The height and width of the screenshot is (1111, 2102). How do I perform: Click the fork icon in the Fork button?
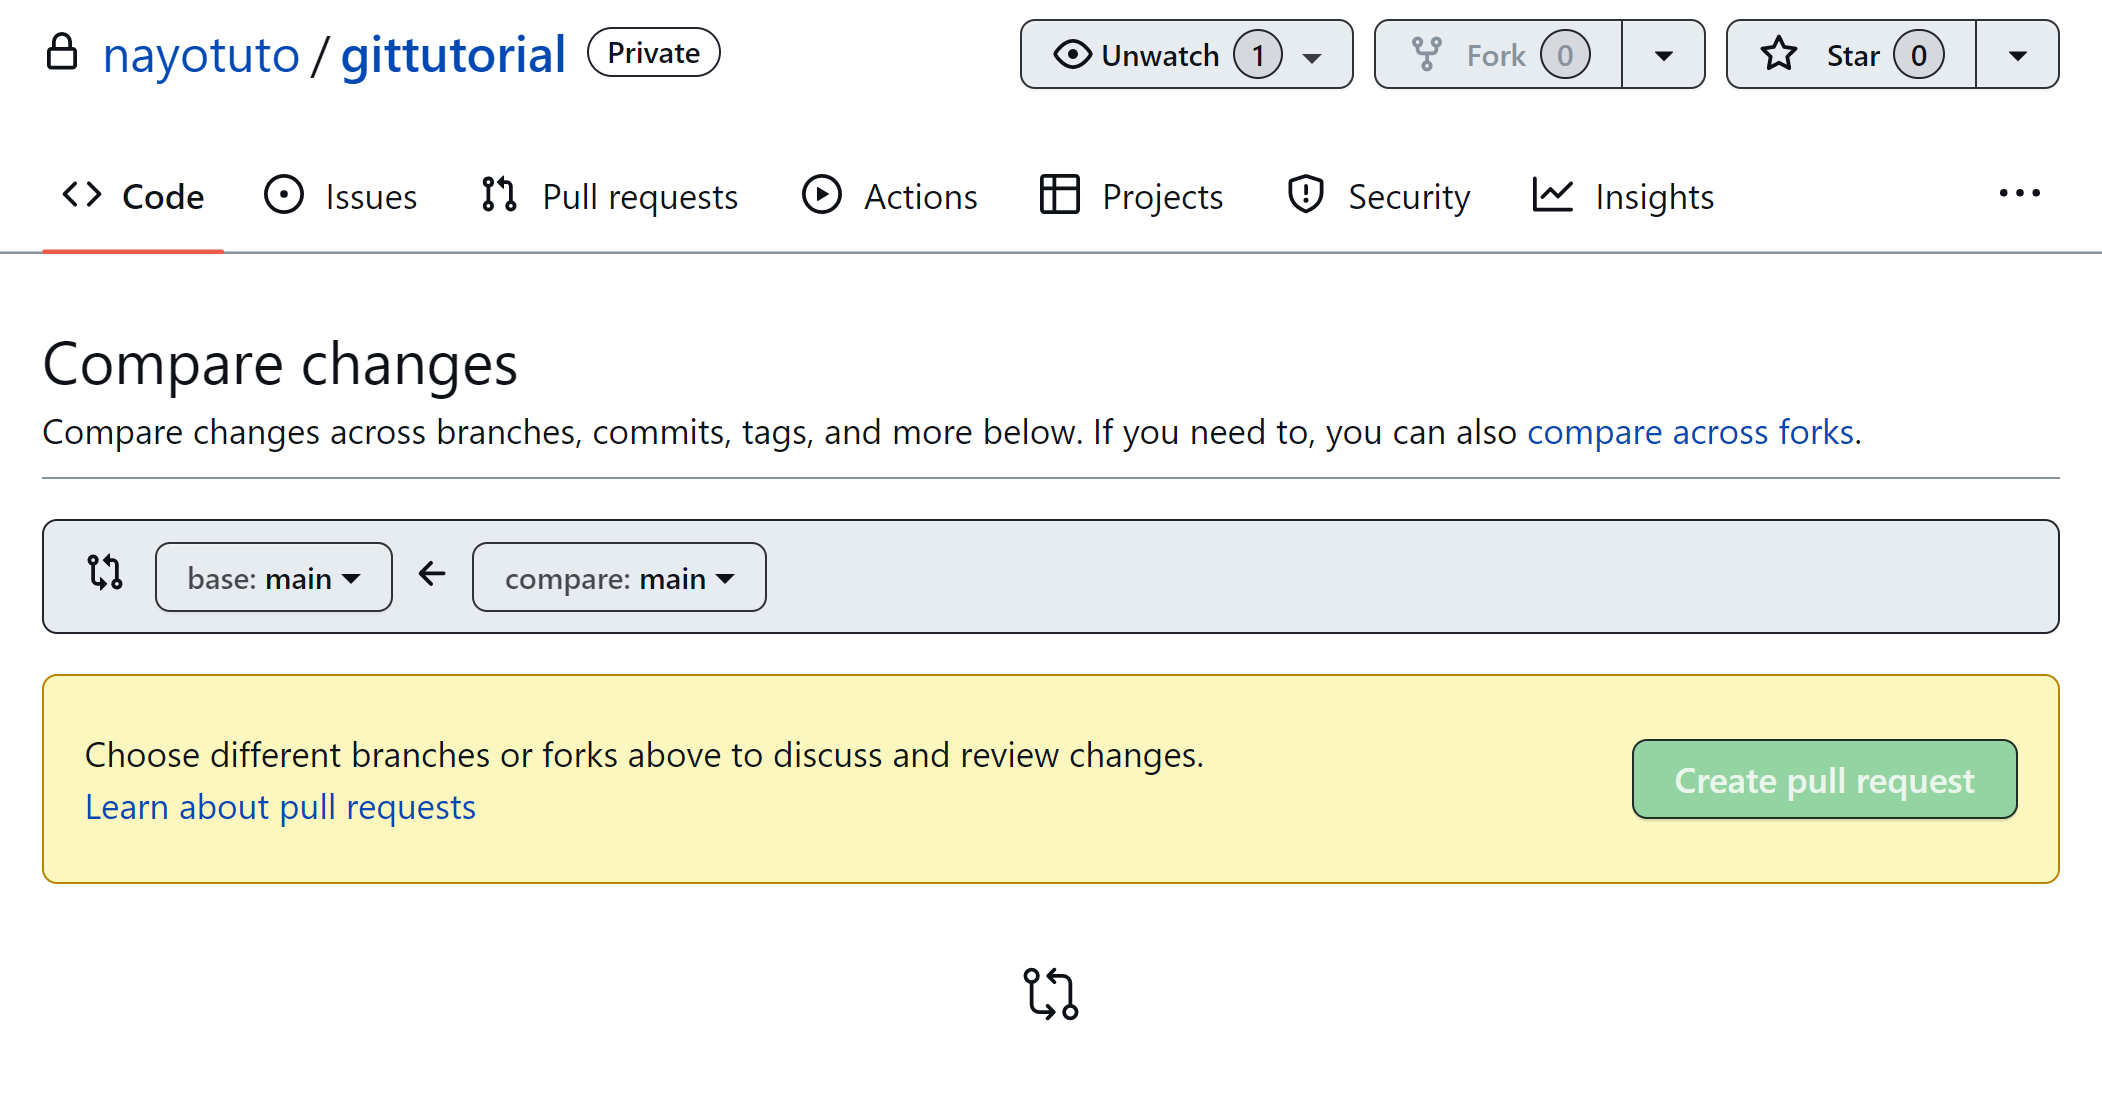(x=1427, y=54)
